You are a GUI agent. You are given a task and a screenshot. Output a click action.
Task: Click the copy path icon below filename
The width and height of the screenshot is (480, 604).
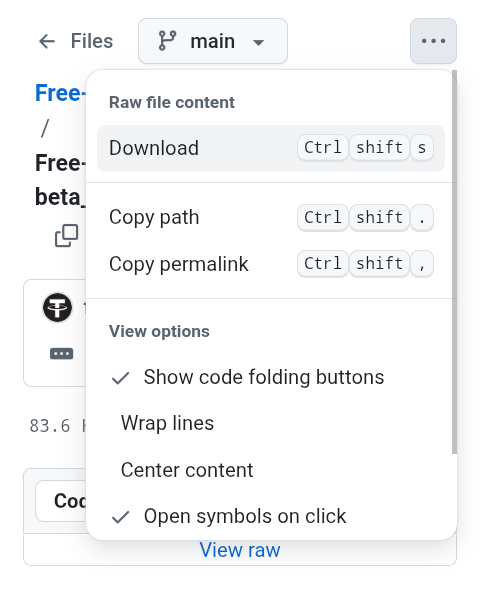(67, 235)
